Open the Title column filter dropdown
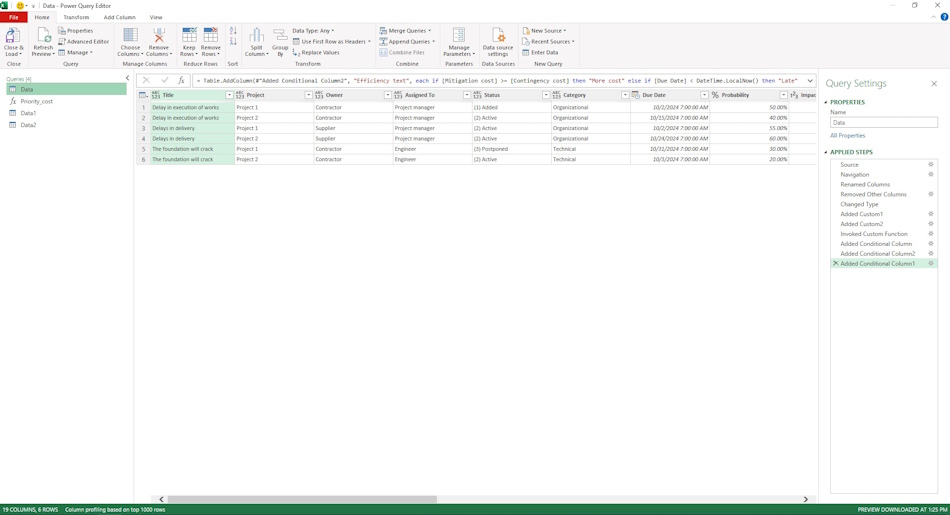The width and height of the screenshot is (950, 515). pyautogui.click(x=229, y=95)
